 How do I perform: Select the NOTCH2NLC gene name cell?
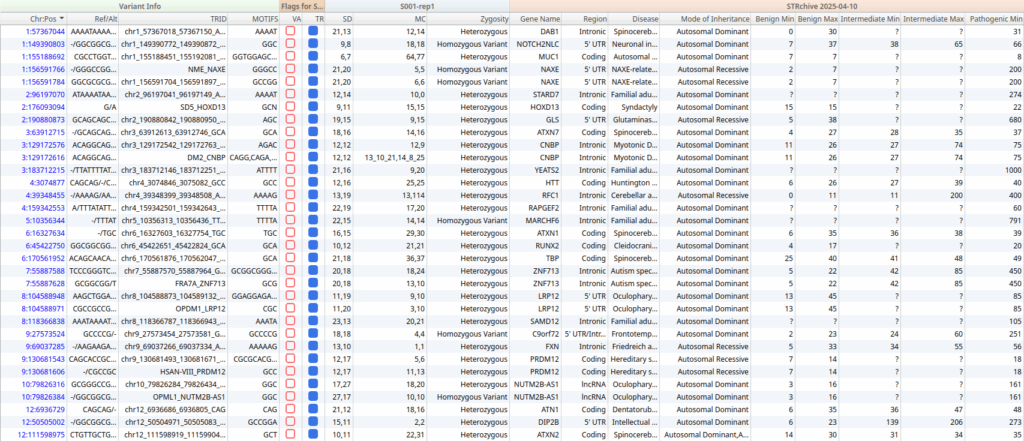pos(536,44)
